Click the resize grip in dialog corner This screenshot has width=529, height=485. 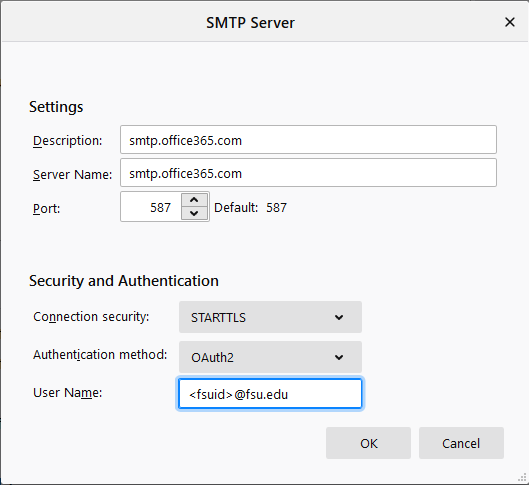click(x=522, y=478)
